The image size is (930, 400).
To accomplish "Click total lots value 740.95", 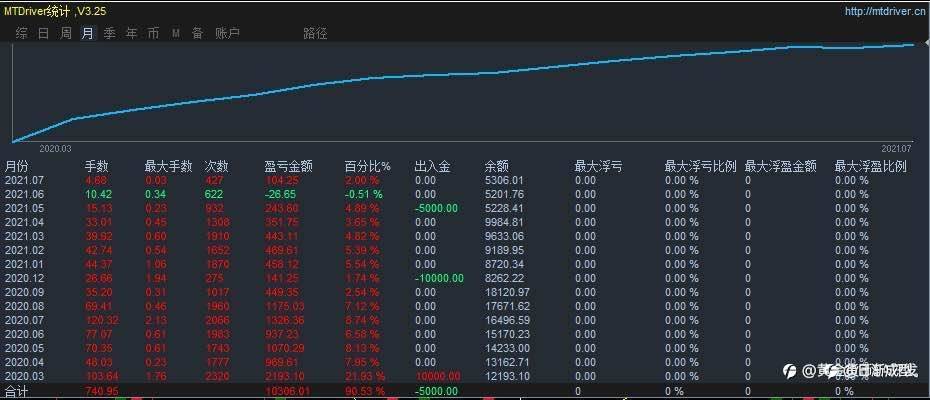I will 101,392.
